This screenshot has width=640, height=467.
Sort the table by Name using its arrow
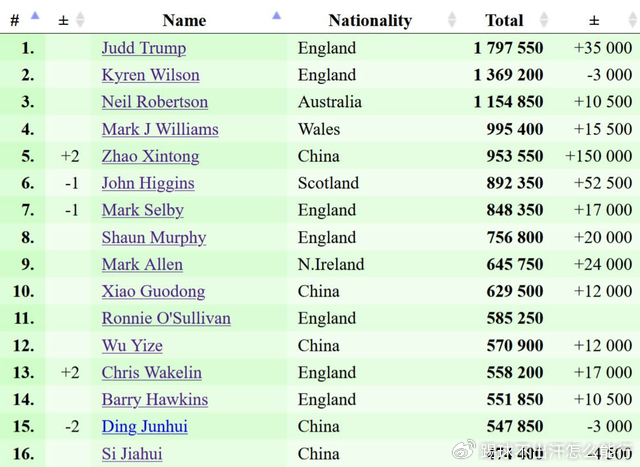tap(277, 17)
